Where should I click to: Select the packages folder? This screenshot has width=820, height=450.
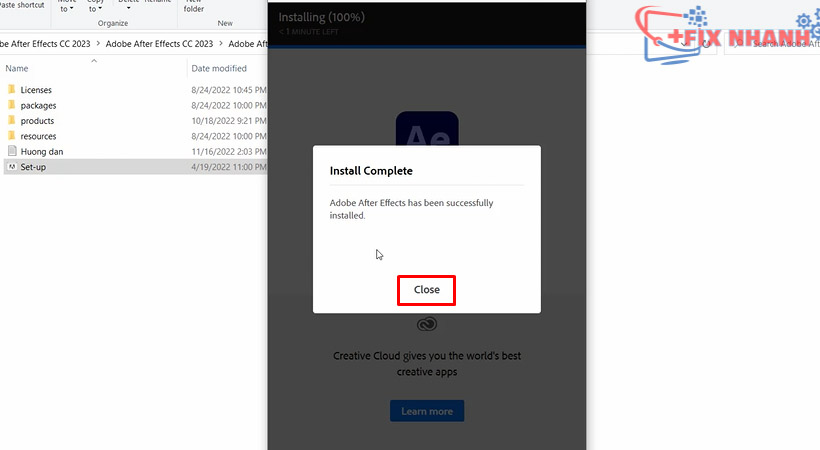[x=38, y=105]
